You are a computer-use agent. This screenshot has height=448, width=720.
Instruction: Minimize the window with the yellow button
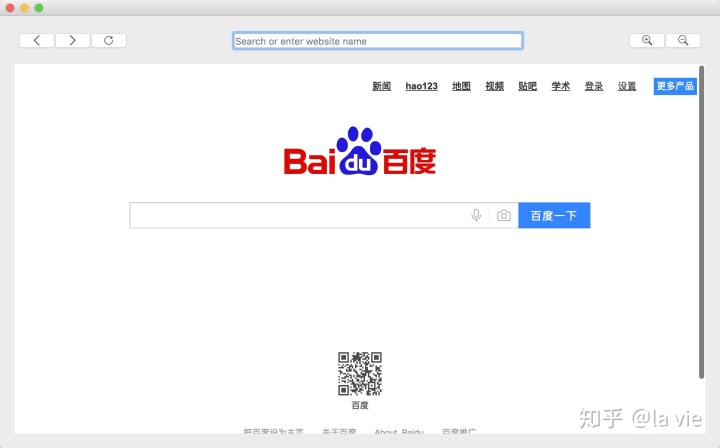coord(25,8)
